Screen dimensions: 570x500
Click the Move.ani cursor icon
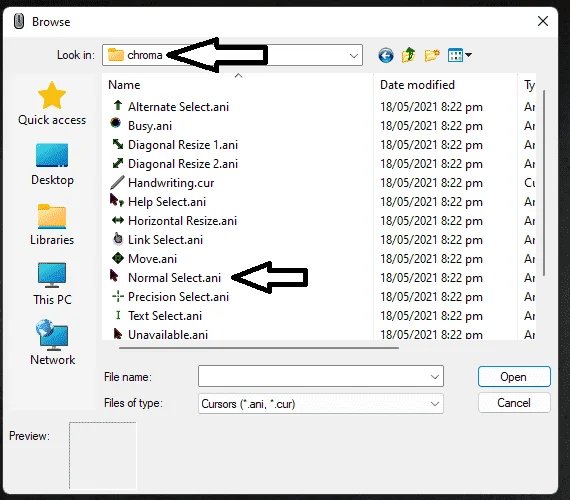(x=118, y=258)
